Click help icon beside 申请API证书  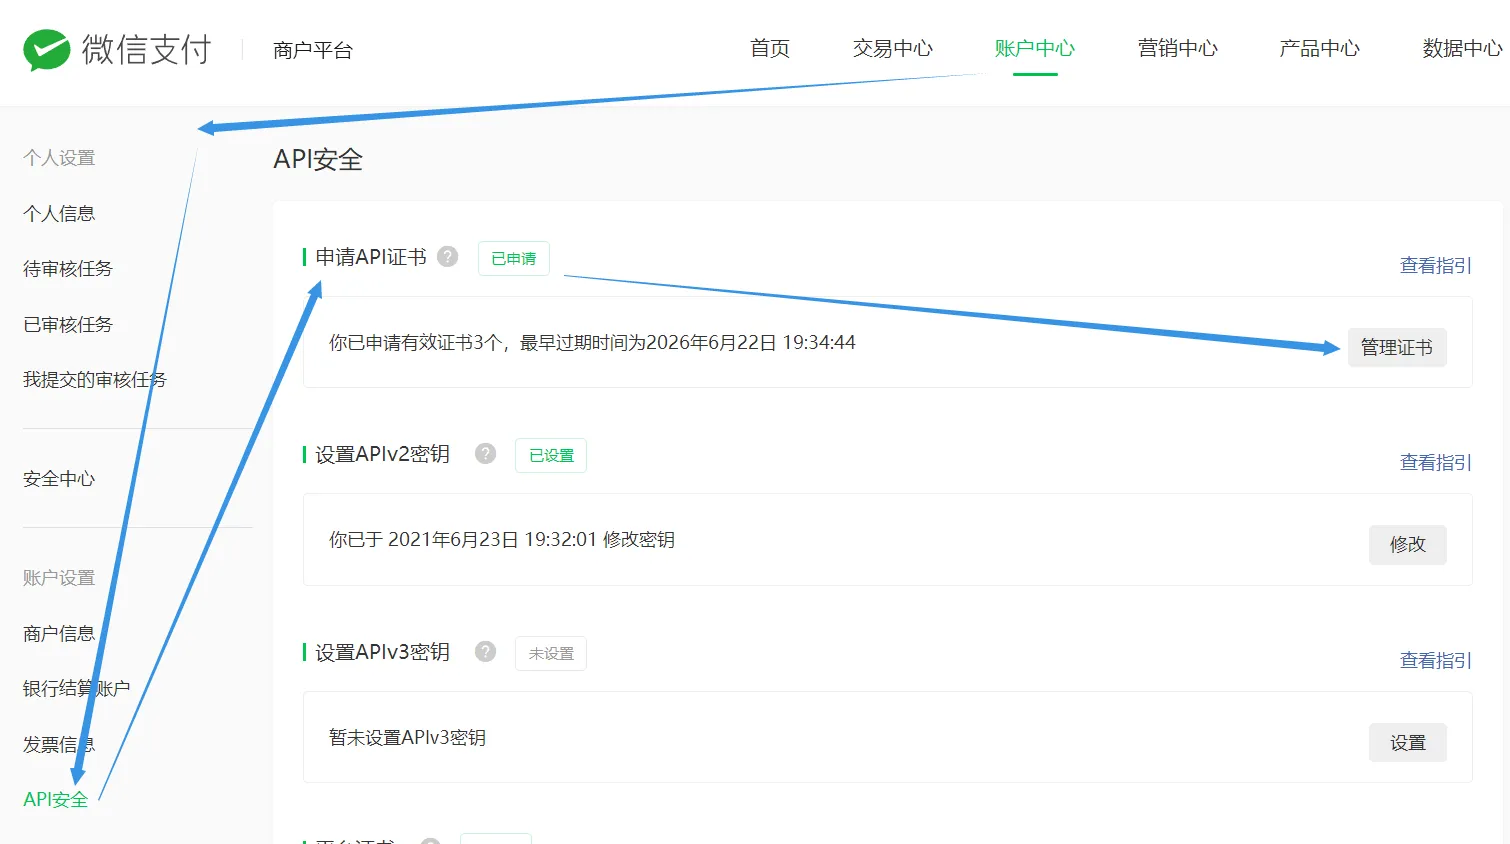coord(448,257)
